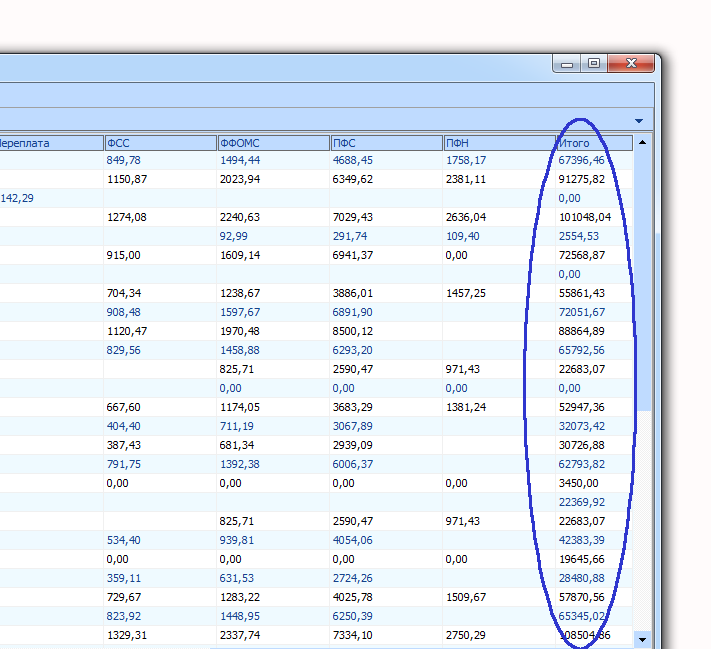711x649 pixels.
Task: Select ФФОМС cell with value 1448,95
Action: [273, 616]
